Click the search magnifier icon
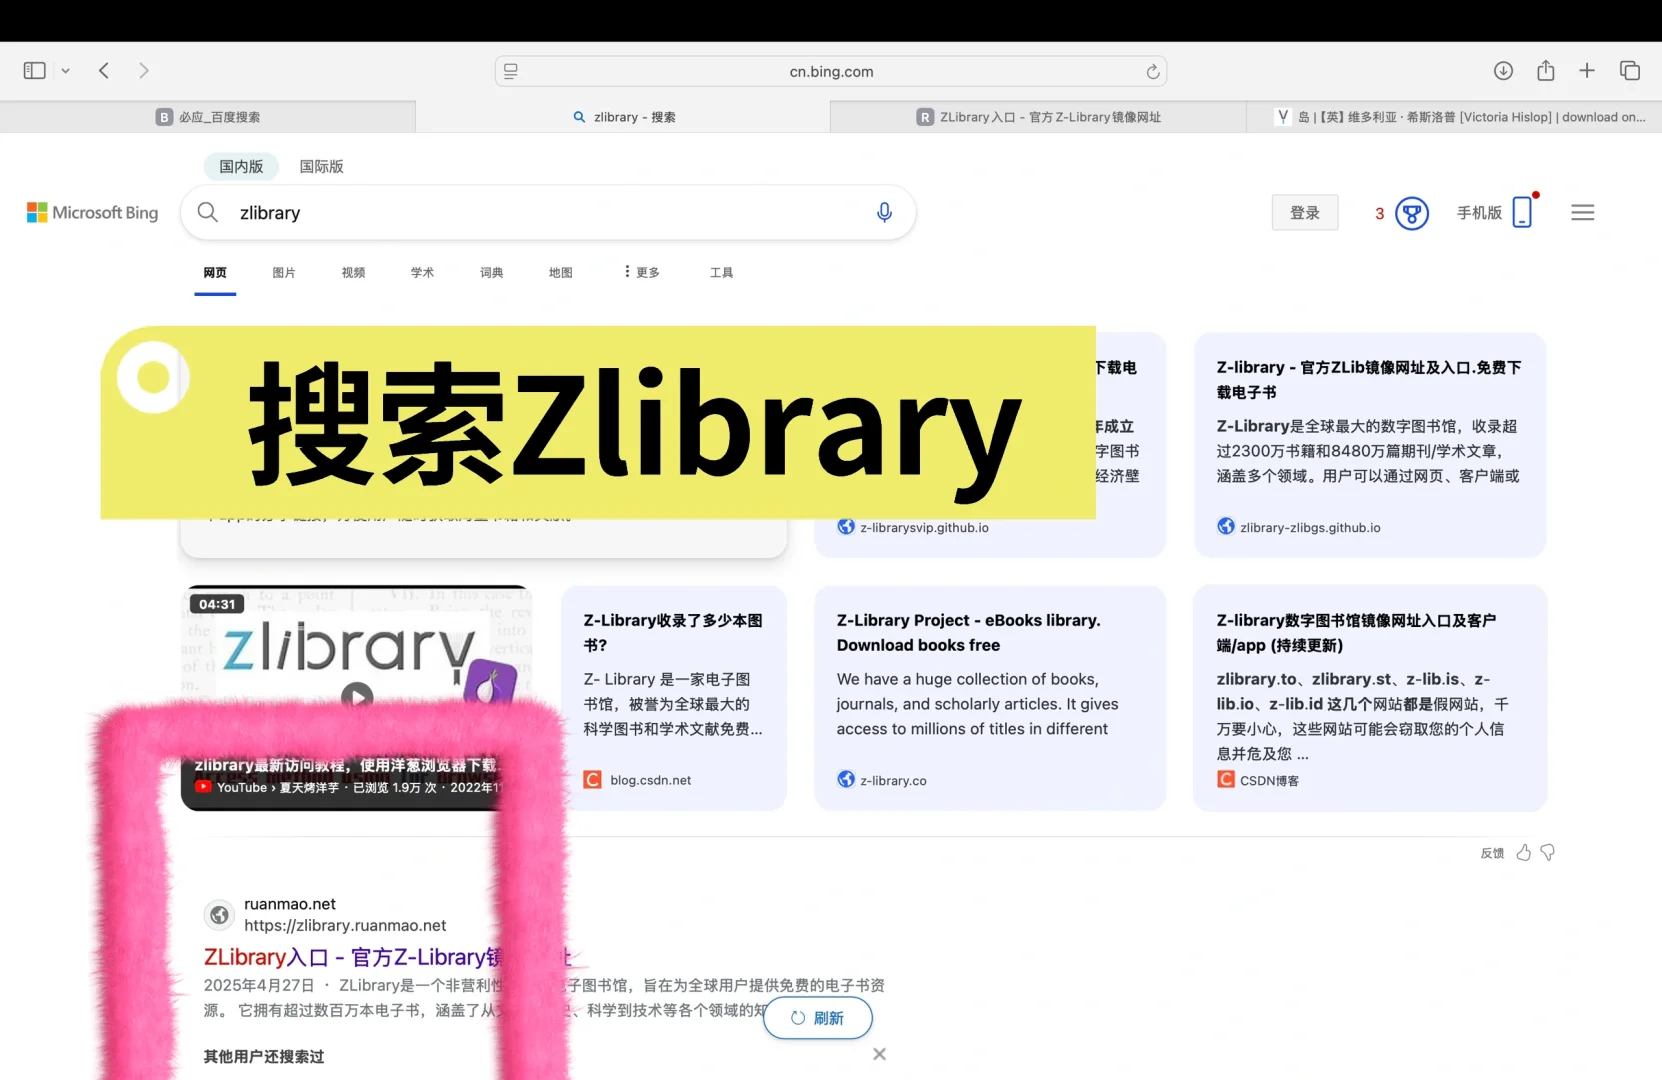The width and height of the screenshot is (1662, 1080). pos(207,212)
